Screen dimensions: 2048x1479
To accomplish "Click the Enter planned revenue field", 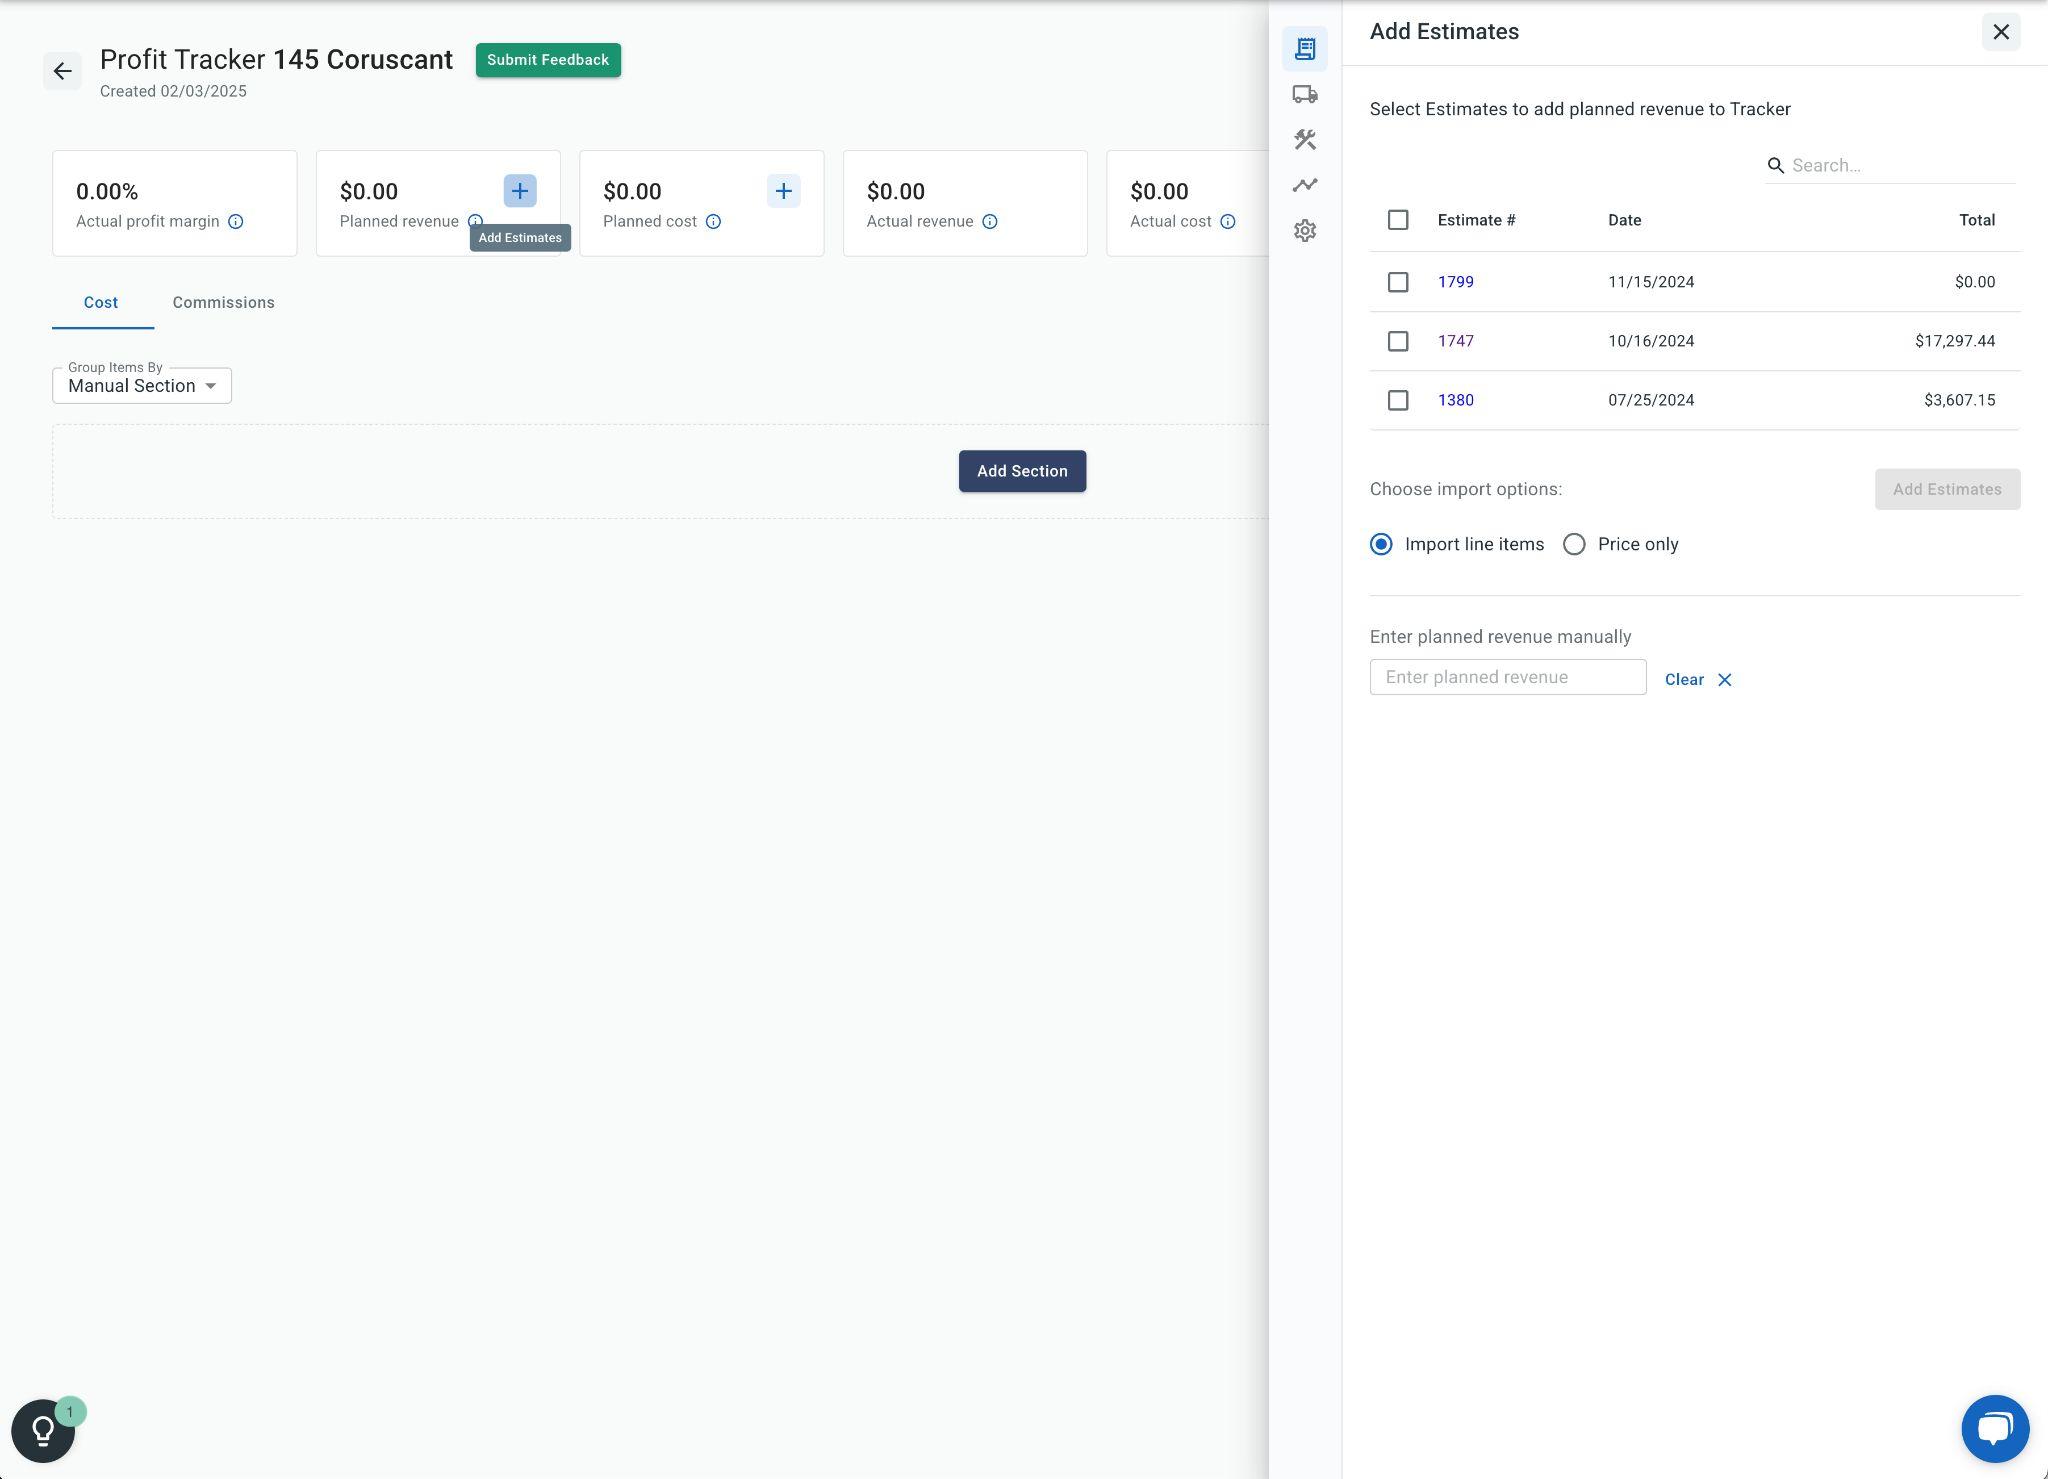I will [x=1507, y=677].
